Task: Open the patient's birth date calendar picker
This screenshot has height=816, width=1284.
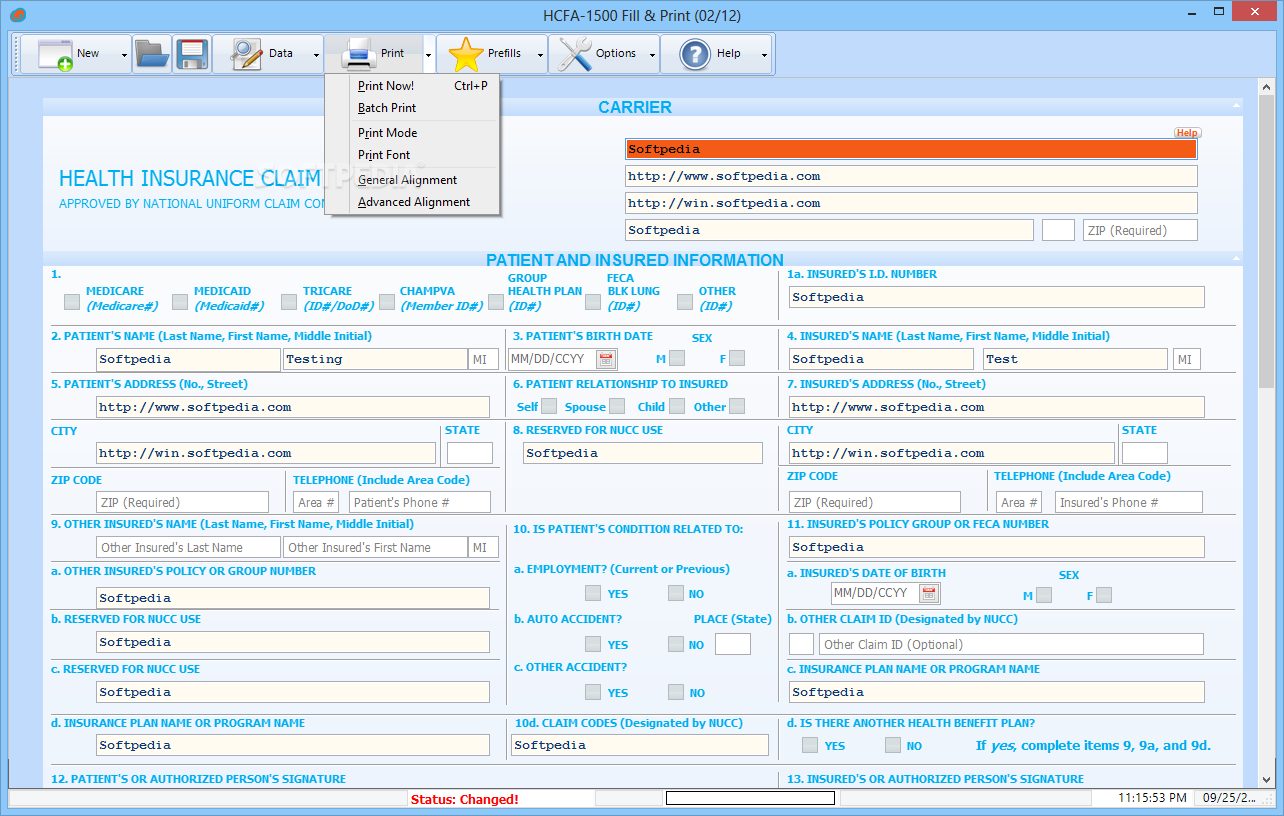Action: point(605,359)
